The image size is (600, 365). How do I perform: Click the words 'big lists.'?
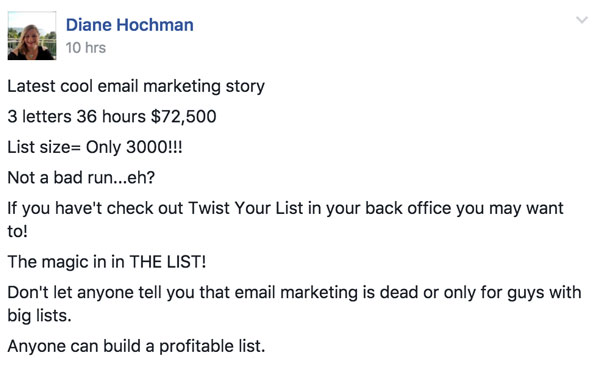coord(39,316)
